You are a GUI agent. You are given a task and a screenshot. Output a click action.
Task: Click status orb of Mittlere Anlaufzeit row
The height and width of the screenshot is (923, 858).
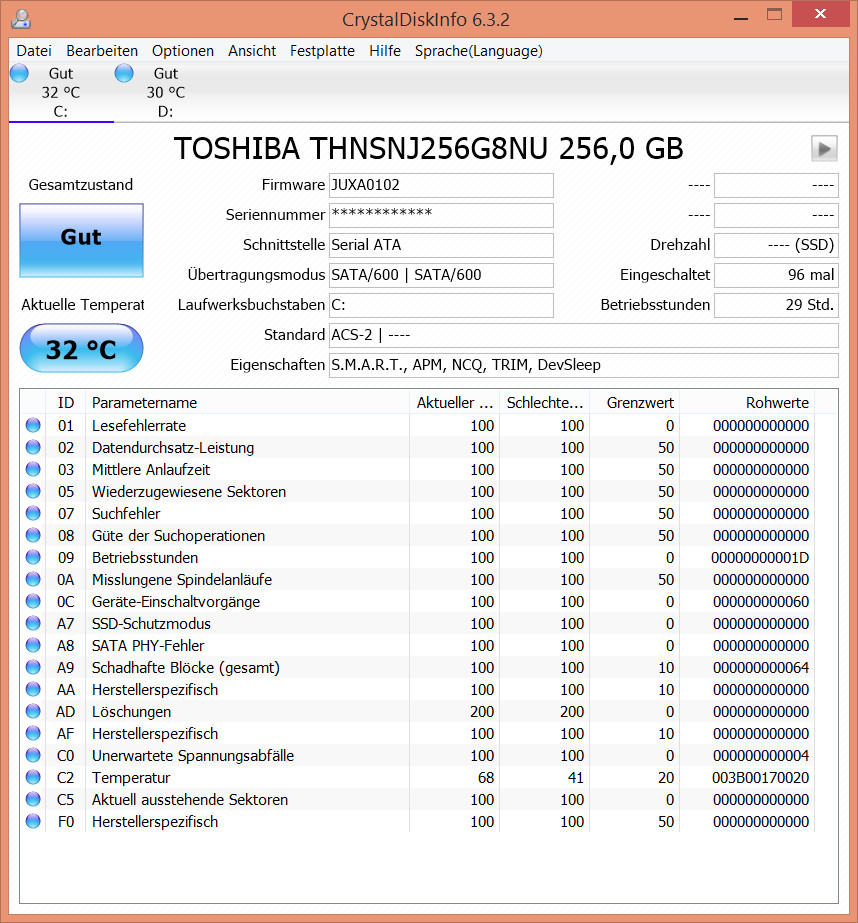click(33, 469)
